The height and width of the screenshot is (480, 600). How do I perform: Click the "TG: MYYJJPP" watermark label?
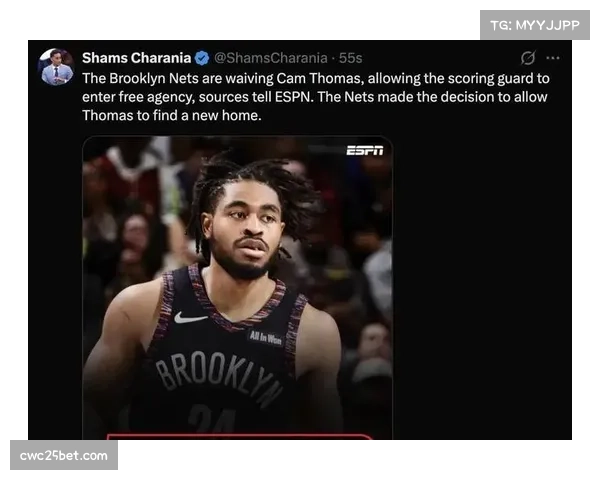click(535, 25)
